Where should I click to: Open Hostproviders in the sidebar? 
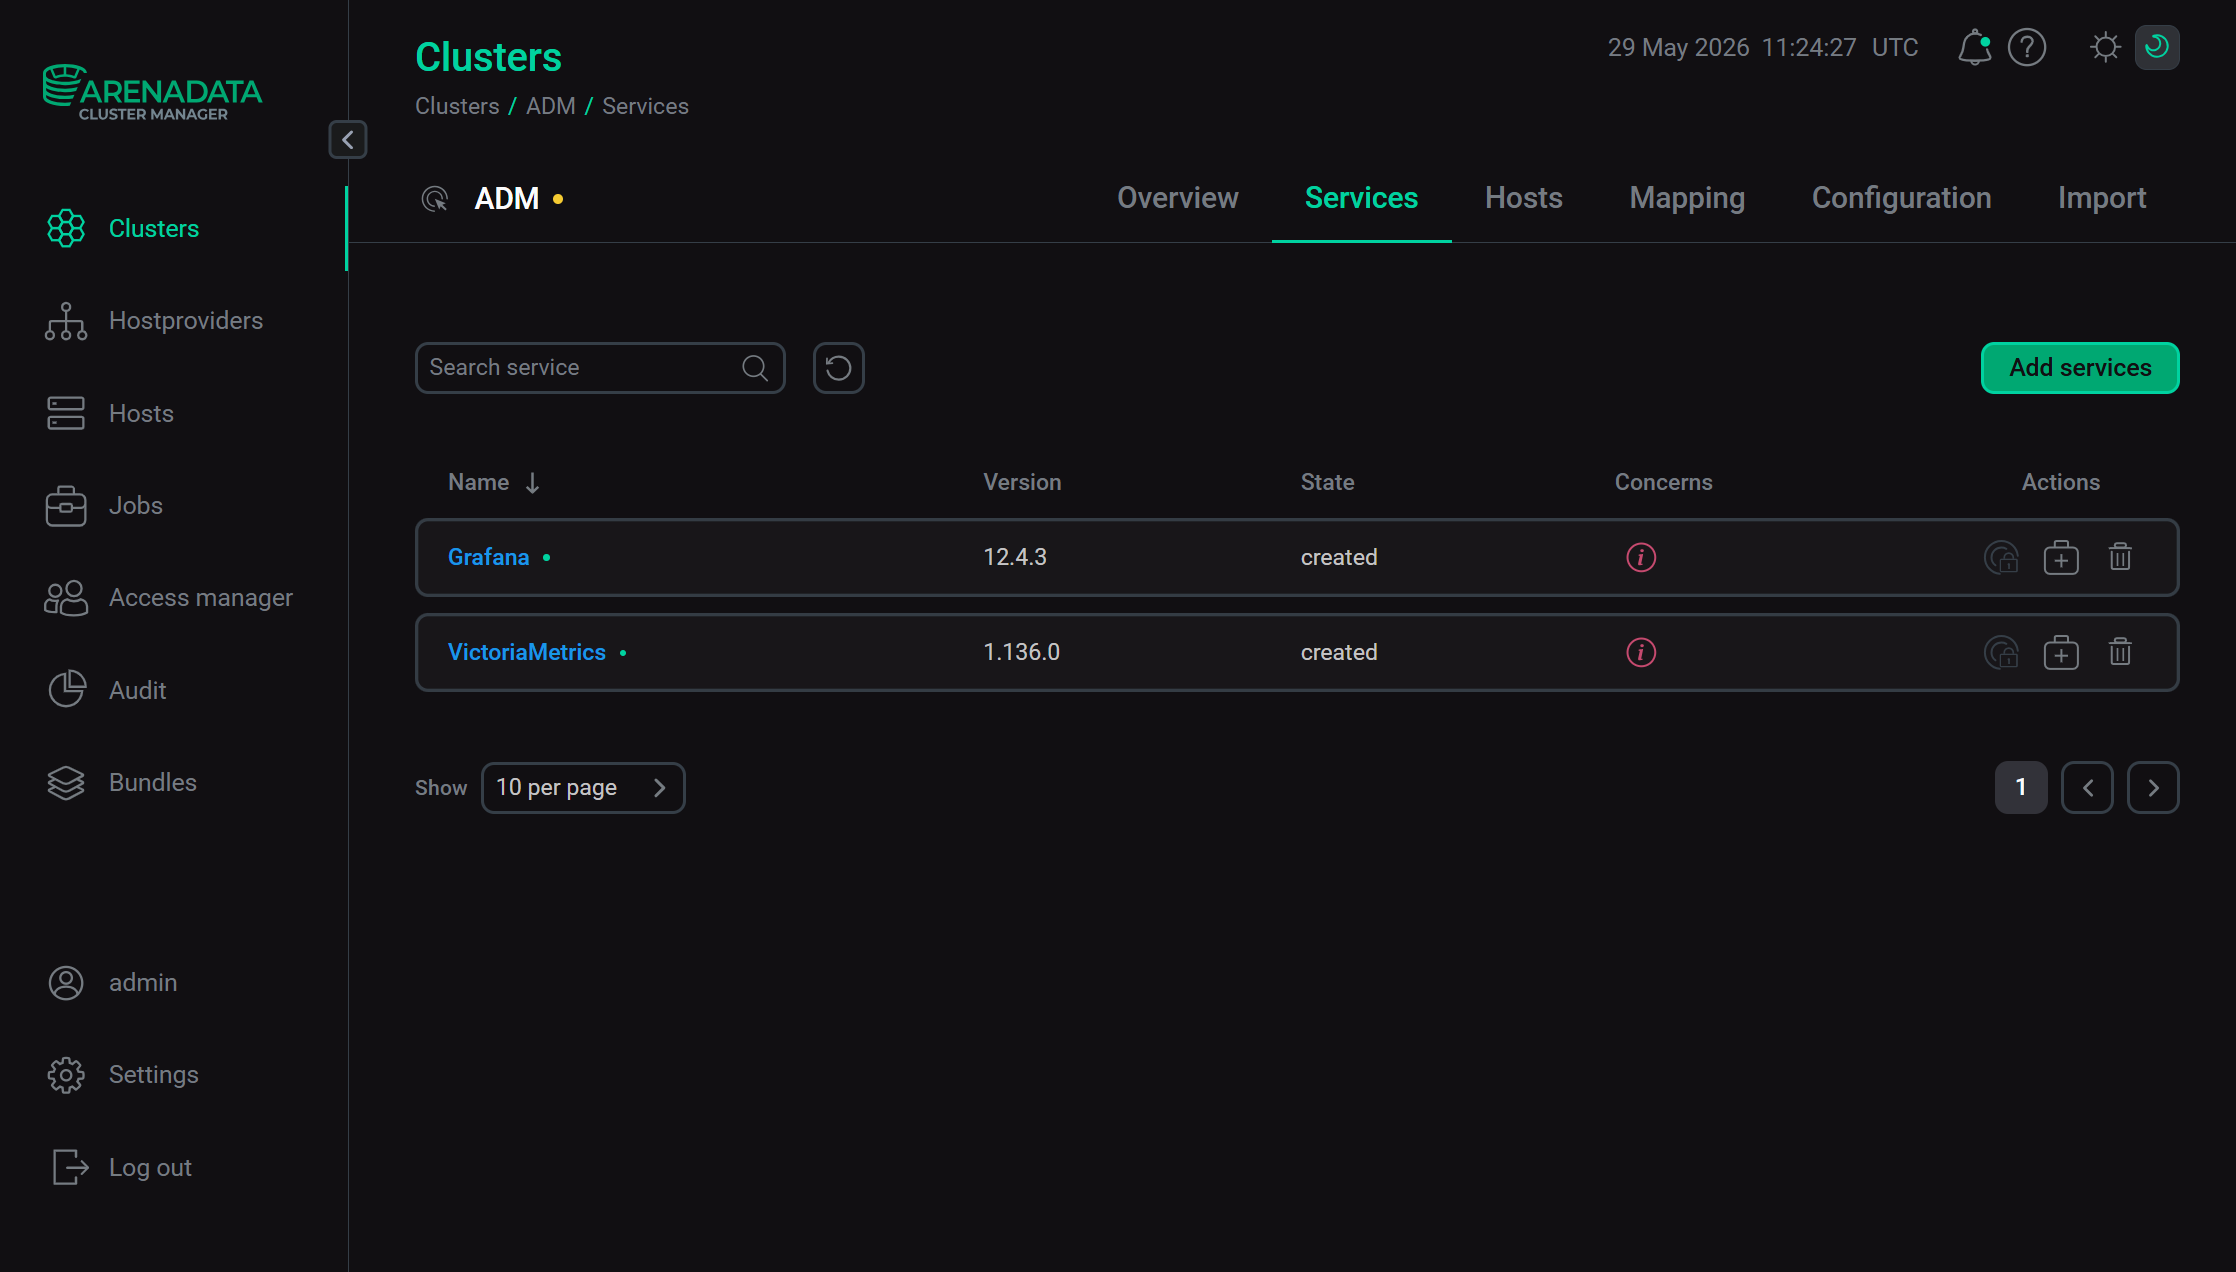click(154, 321)
